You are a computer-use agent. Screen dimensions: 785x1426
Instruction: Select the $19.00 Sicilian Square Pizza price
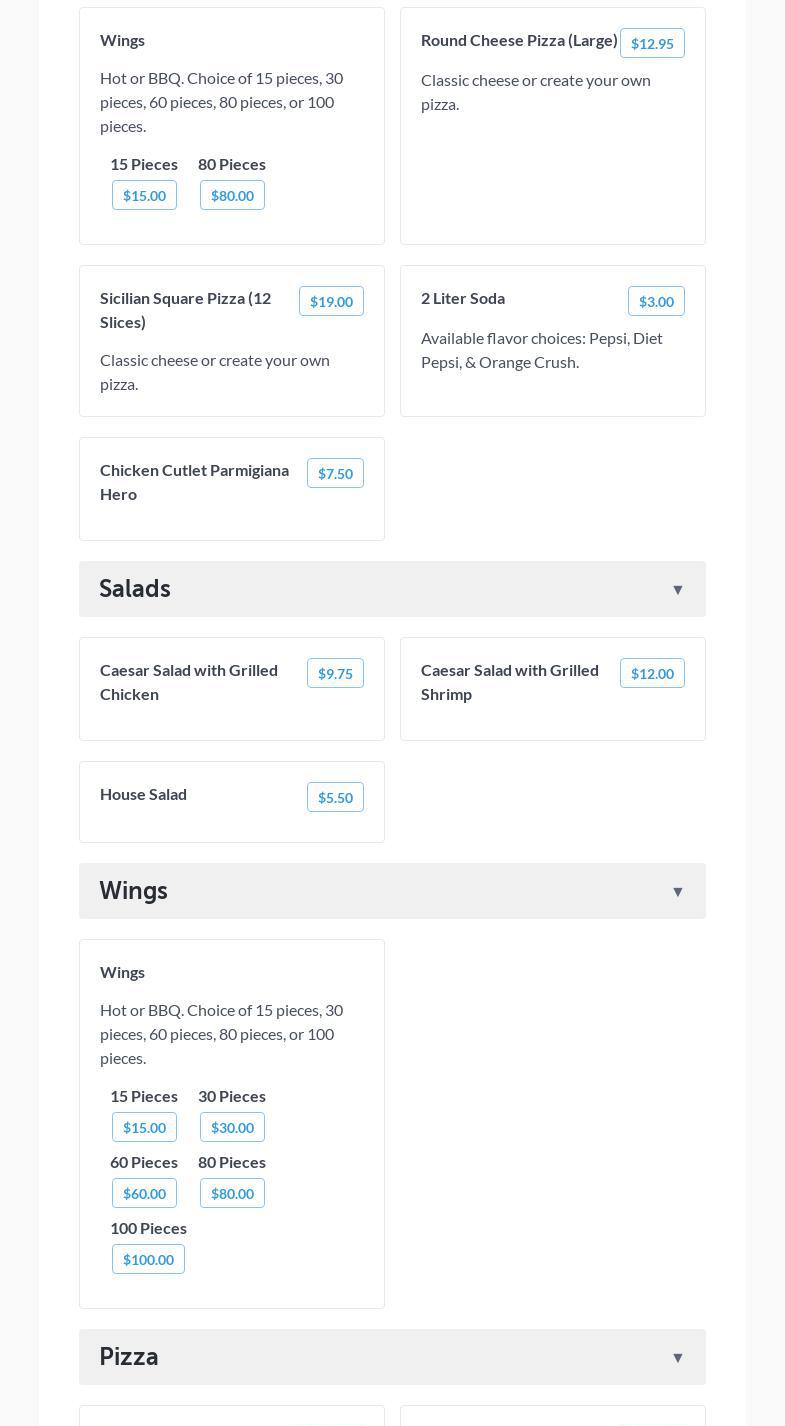pos(331,301)
